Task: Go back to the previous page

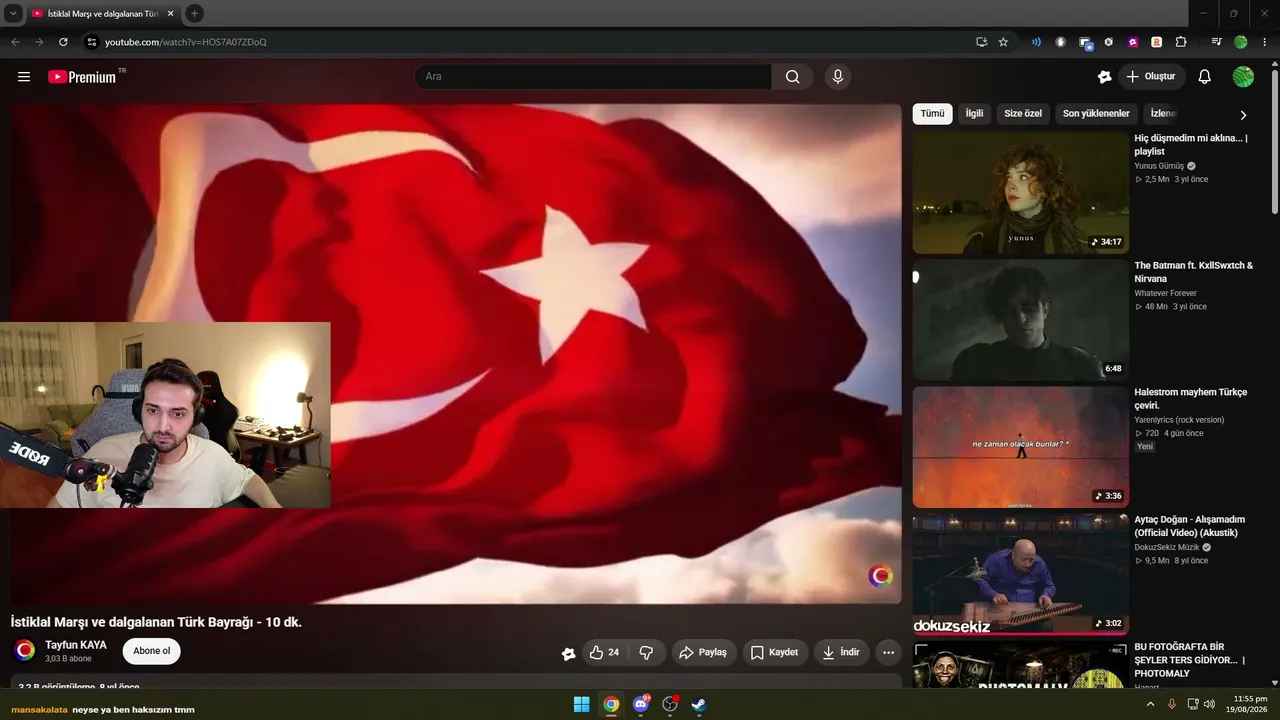Action: click(15, 42)
